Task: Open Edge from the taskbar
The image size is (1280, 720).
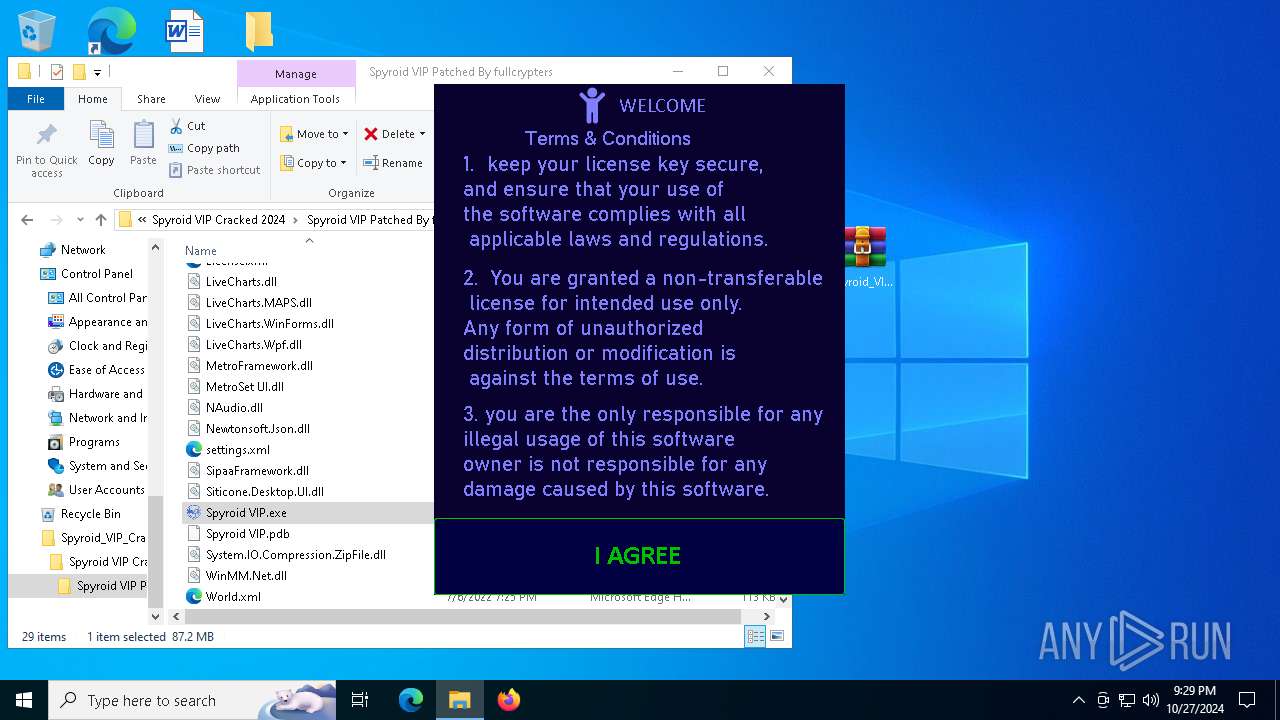Action: (x=411, y=700)
